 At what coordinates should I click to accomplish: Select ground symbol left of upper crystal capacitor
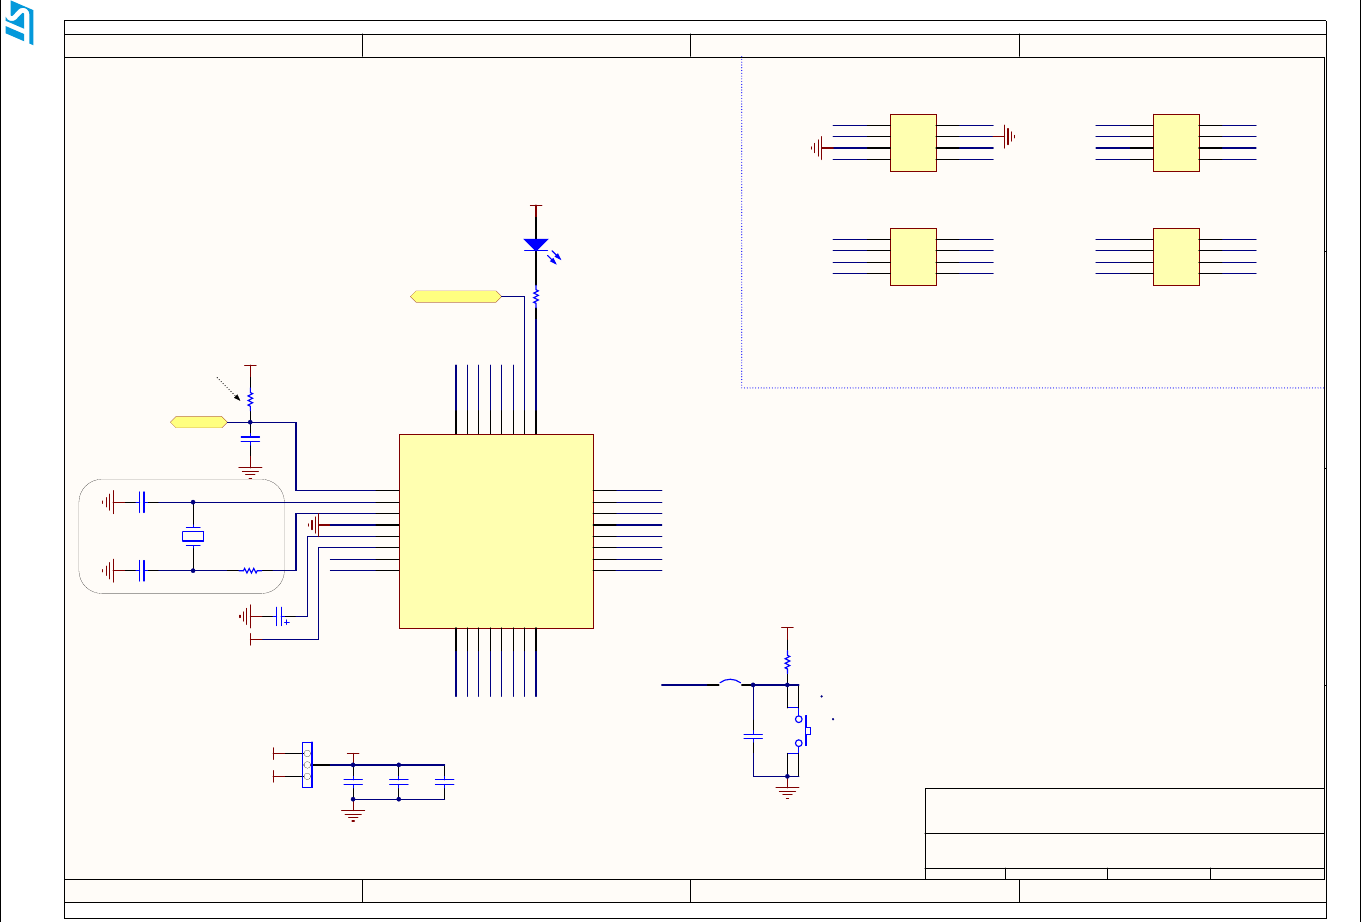(108, 502)
